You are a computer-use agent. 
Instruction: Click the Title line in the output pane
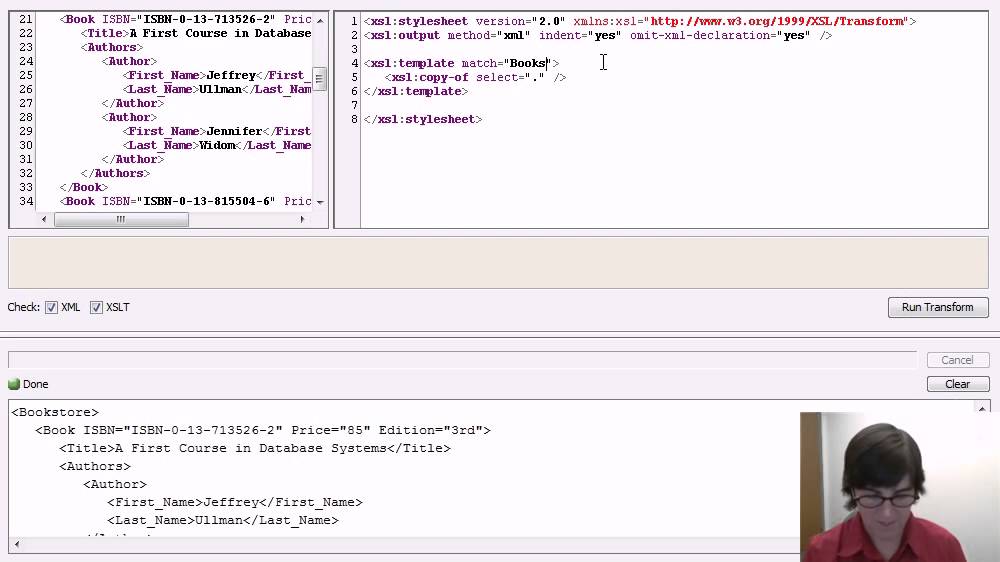(254, 448)
